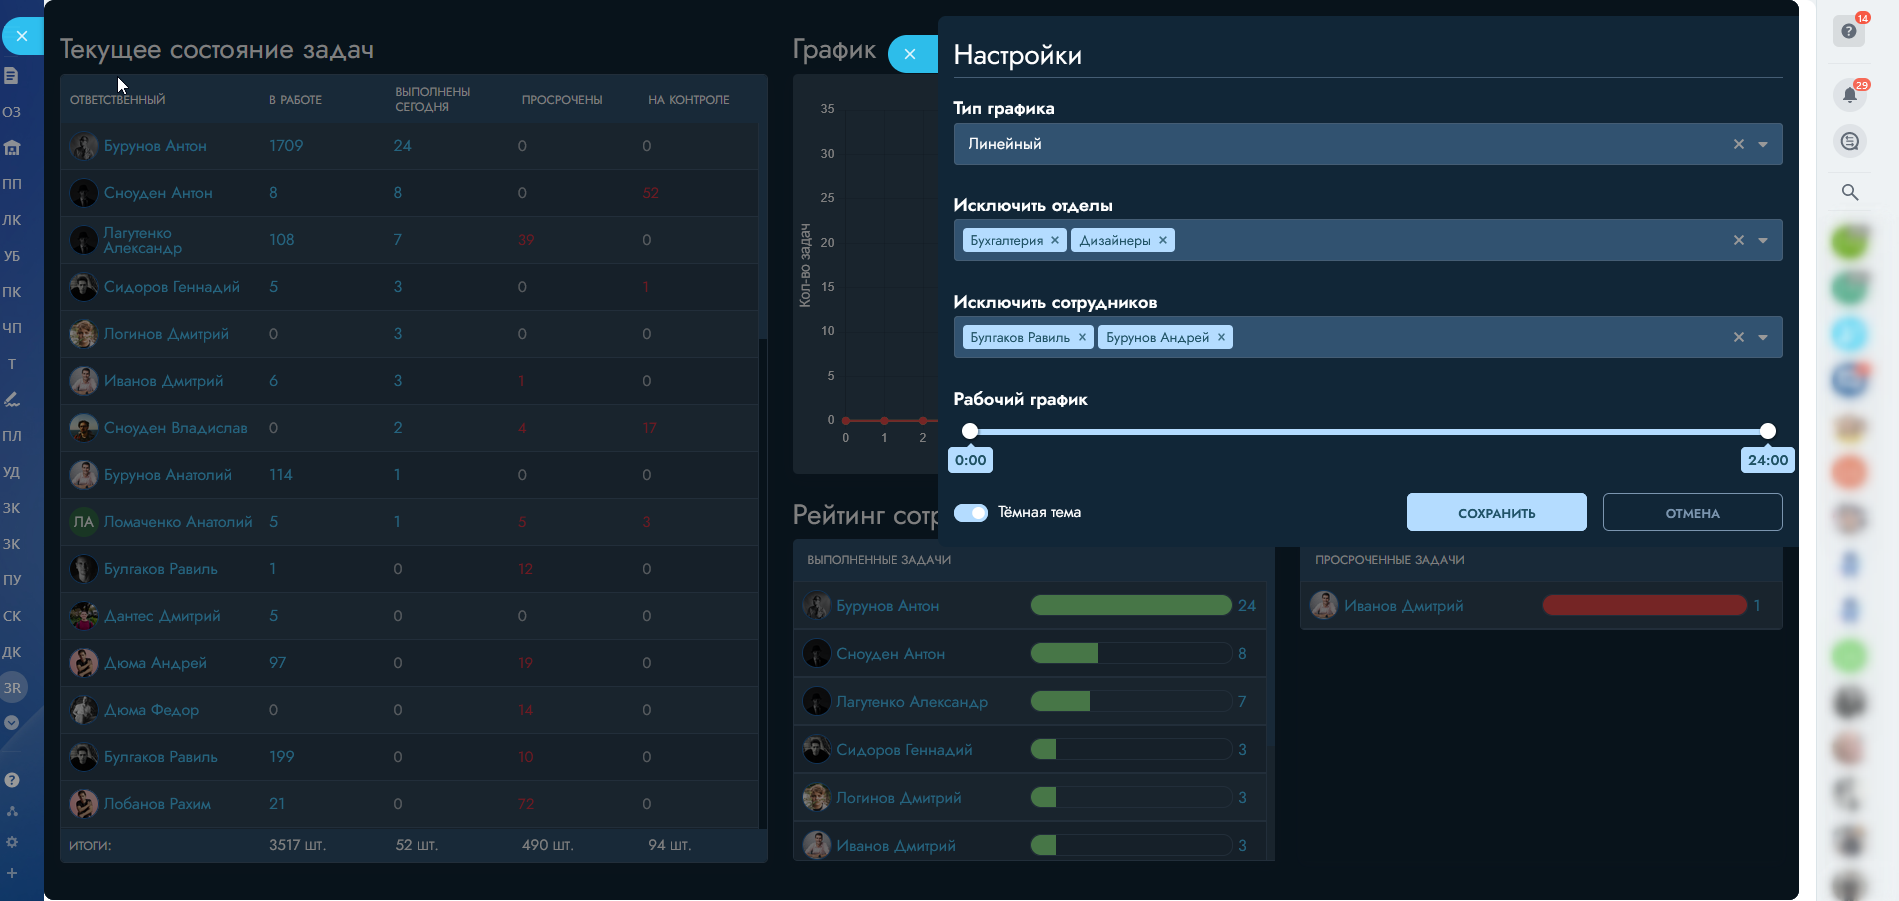Click the СОХРАНИТЬ button
Screen dimensions: 1899x901
pyautogui.click(x=1496, y=512)
